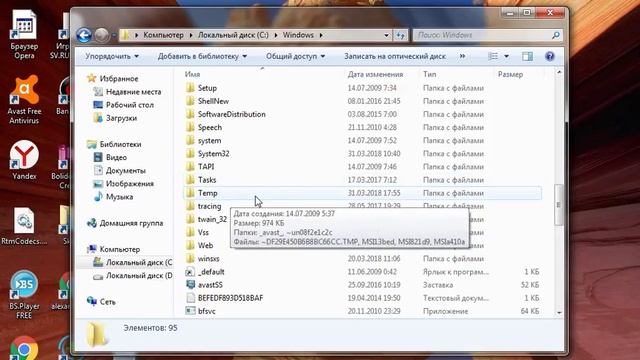Open view options dropdown arrow

click(x=507, y=56)
